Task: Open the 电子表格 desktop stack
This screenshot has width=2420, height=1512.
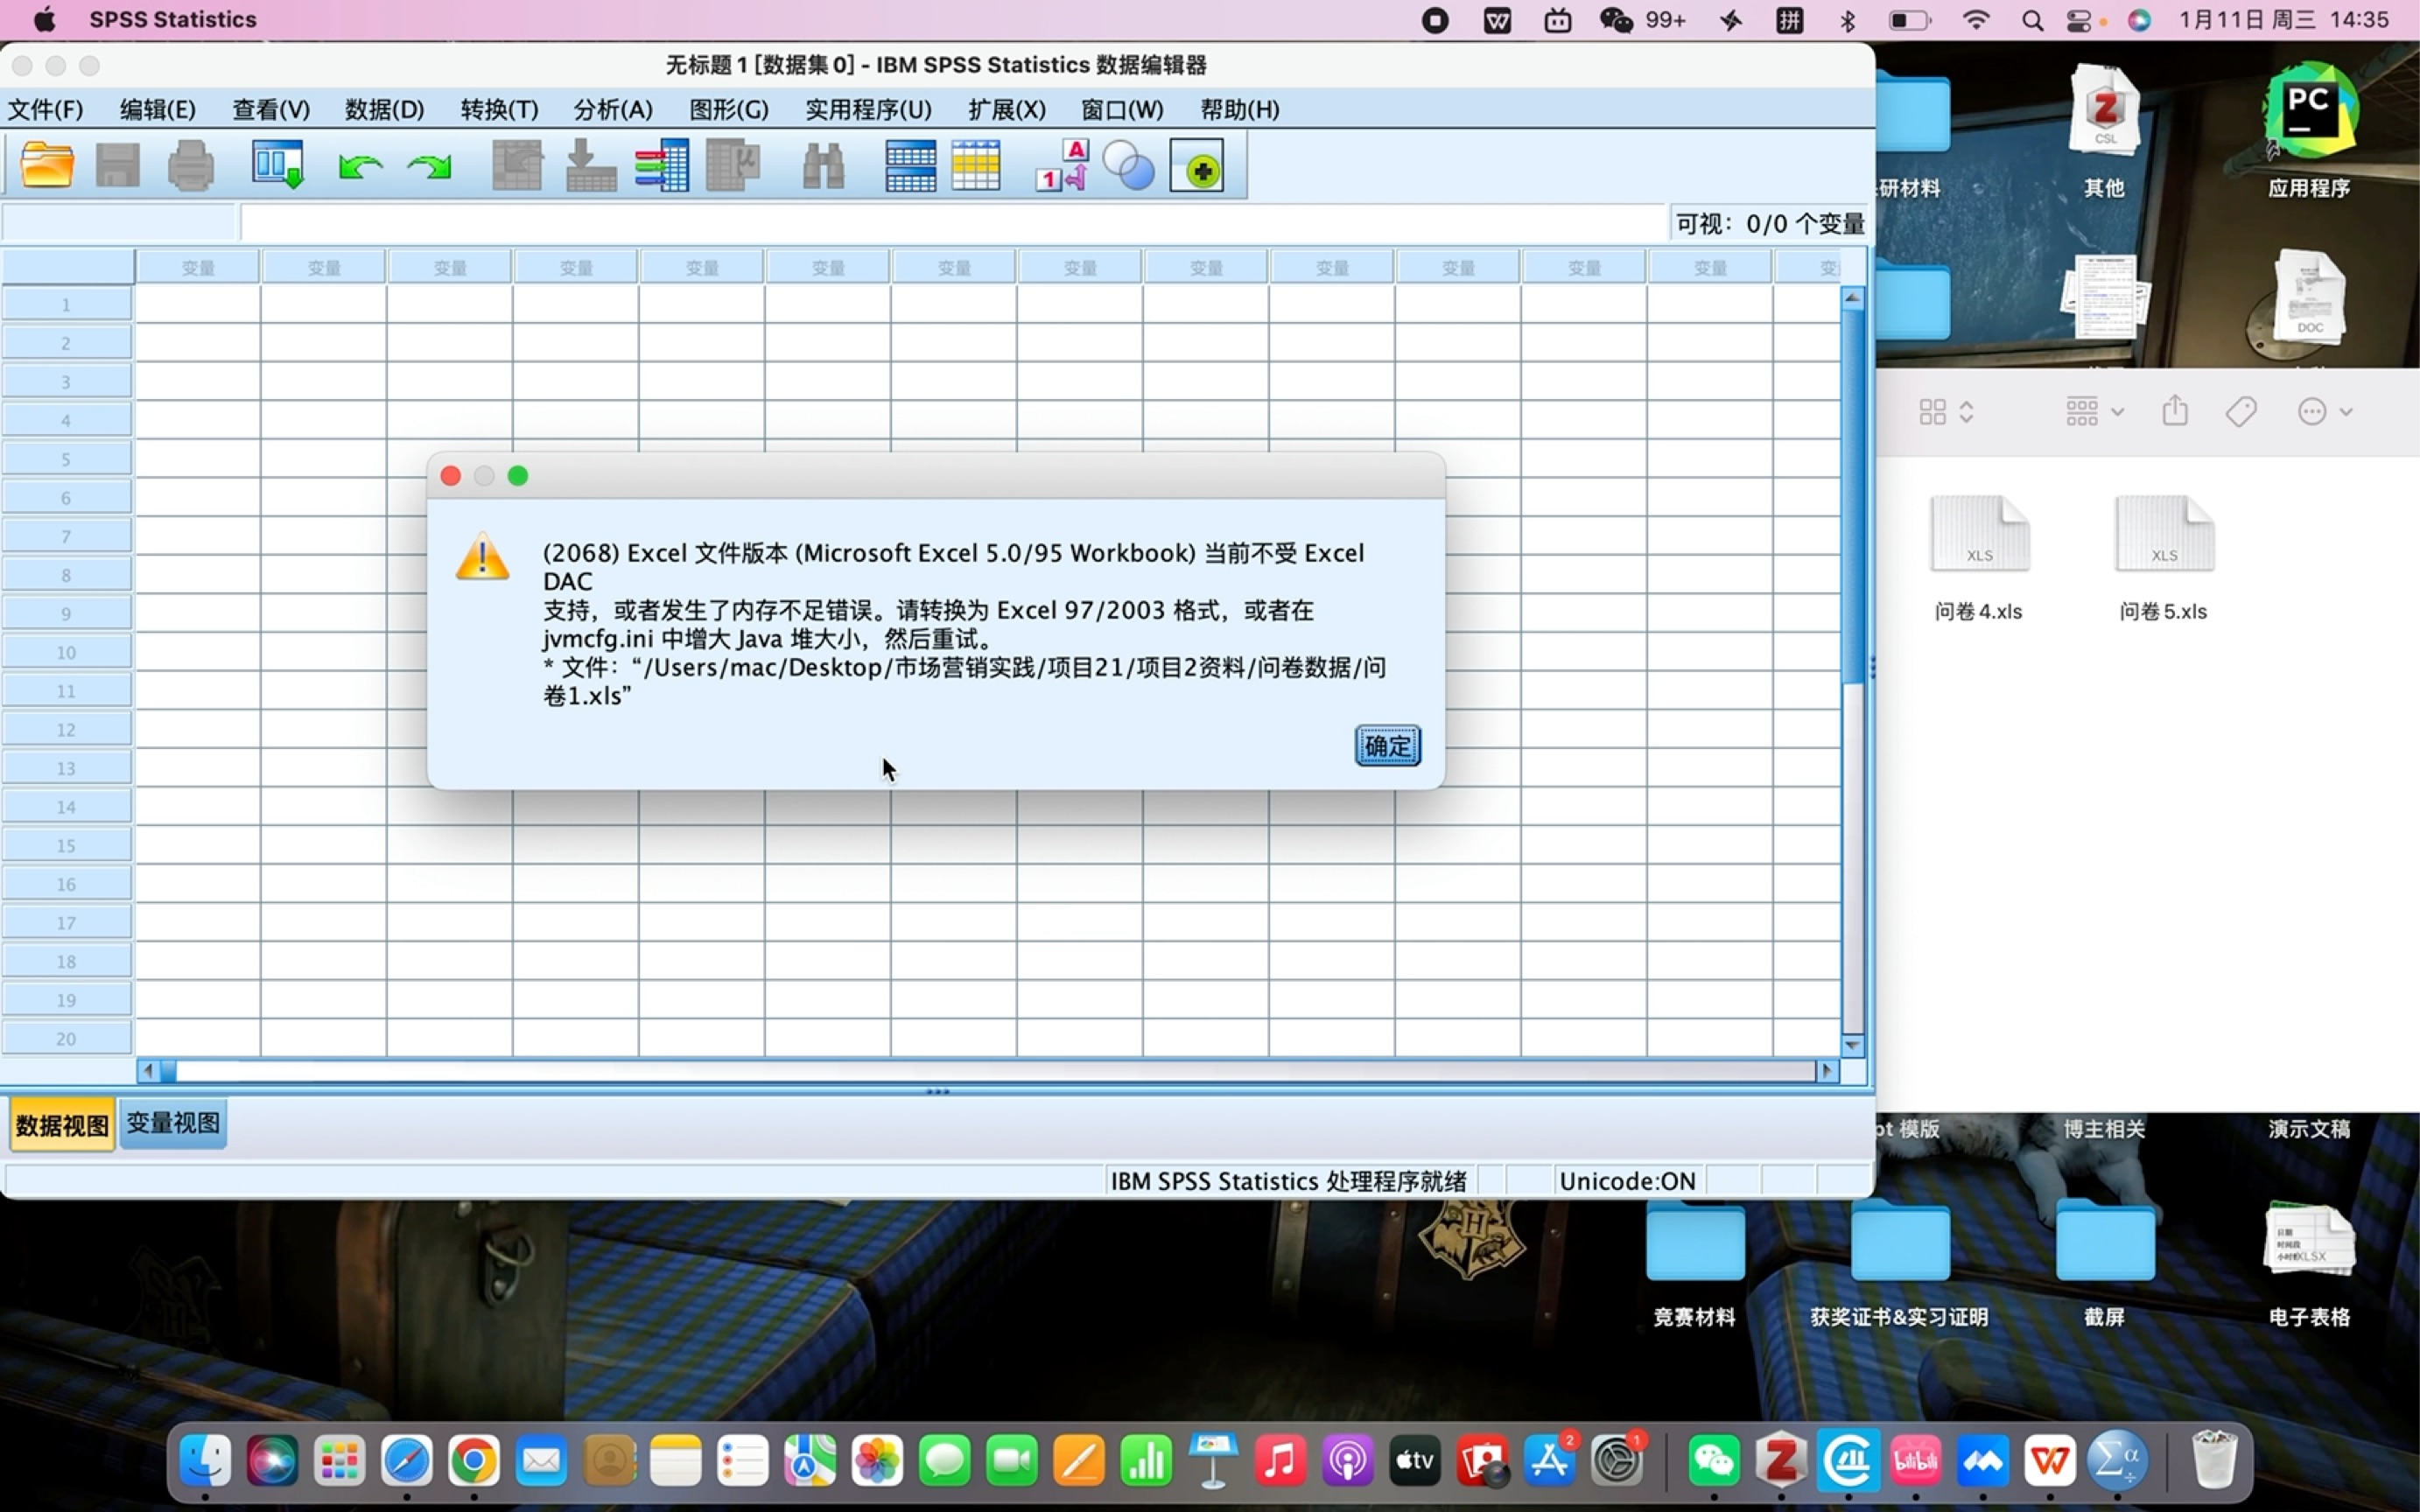Action: coord(2309,1264)
